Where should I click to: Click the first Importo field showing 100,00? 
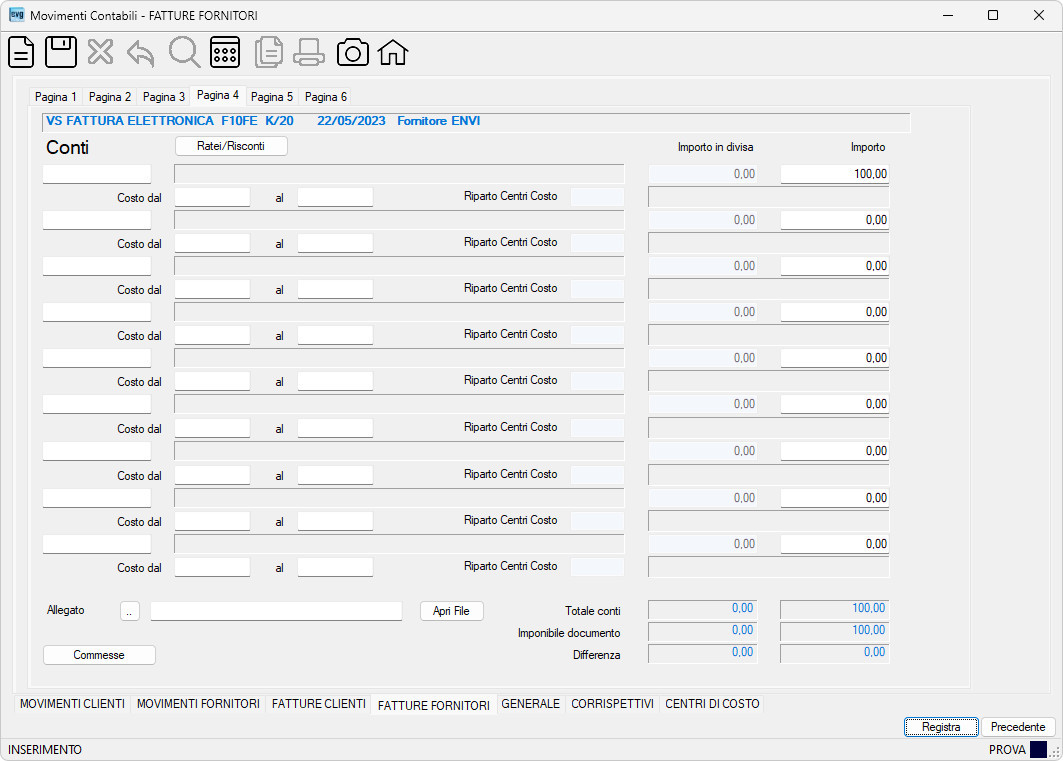[x=835, y=174]
